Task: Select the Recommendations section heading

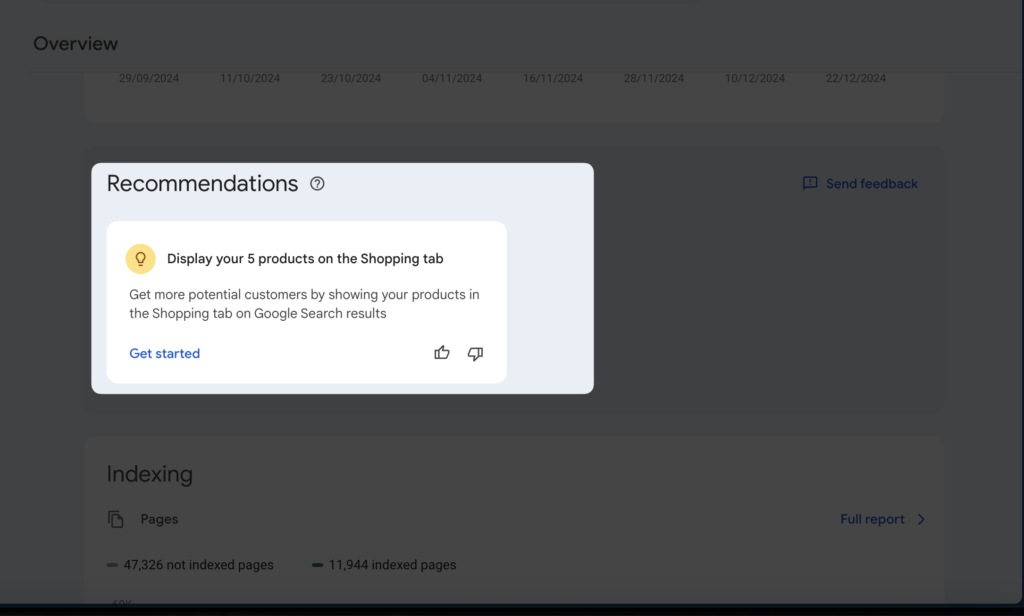Action: [x=202, y=184]
